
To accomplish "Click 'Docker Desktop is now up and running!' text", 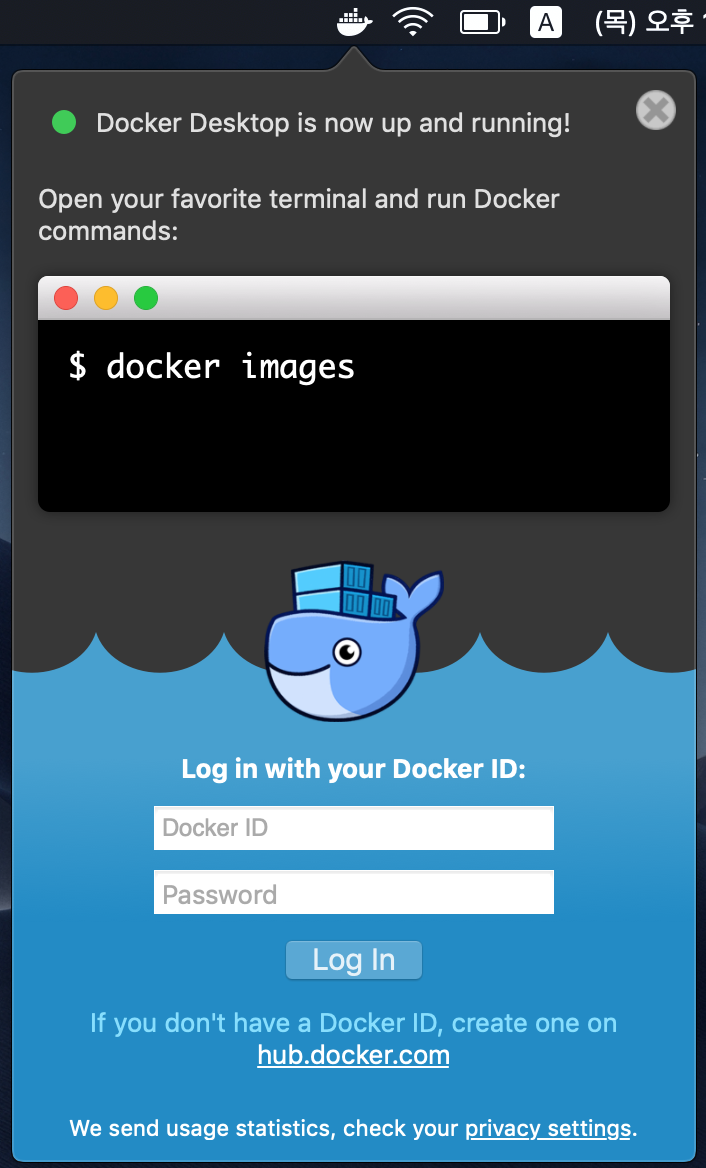I will (334, 123).
